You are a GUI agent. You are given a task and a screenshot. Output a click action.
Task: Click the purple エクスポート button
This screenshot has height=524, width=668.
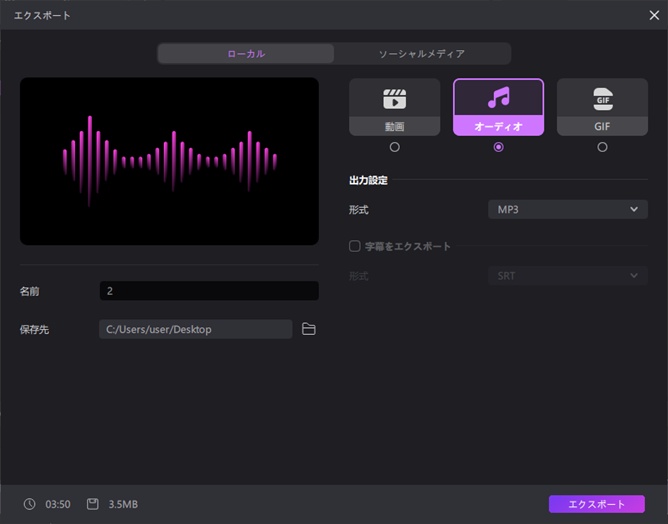596,504
